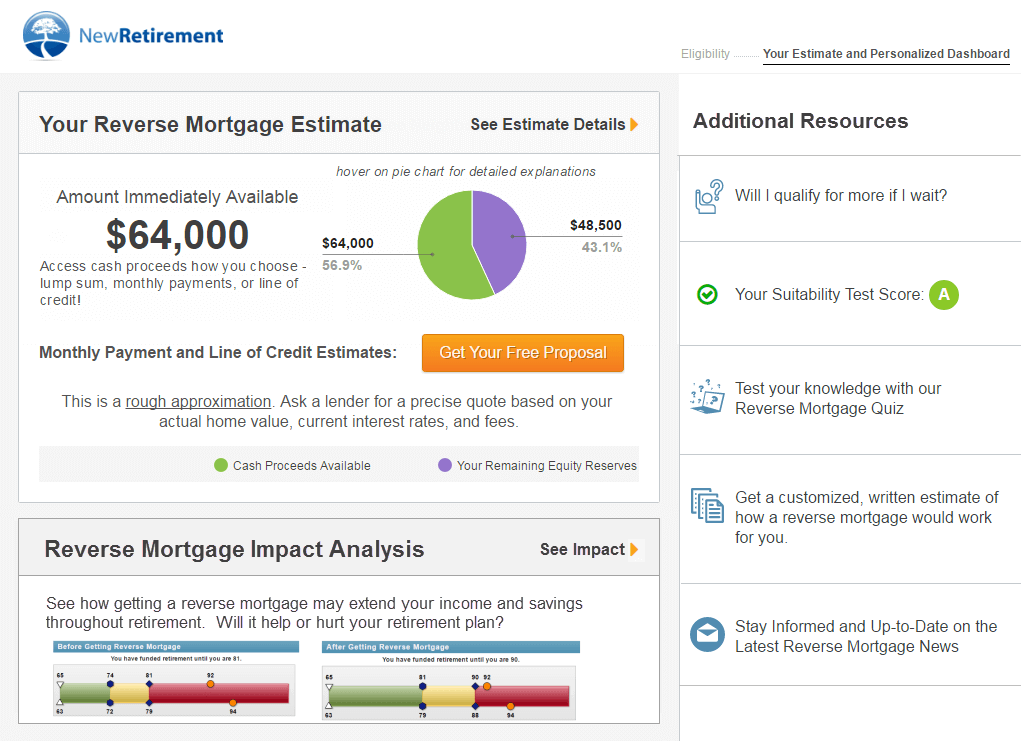
Task: Click the blue envelope news icon
Action: (708, 635)
